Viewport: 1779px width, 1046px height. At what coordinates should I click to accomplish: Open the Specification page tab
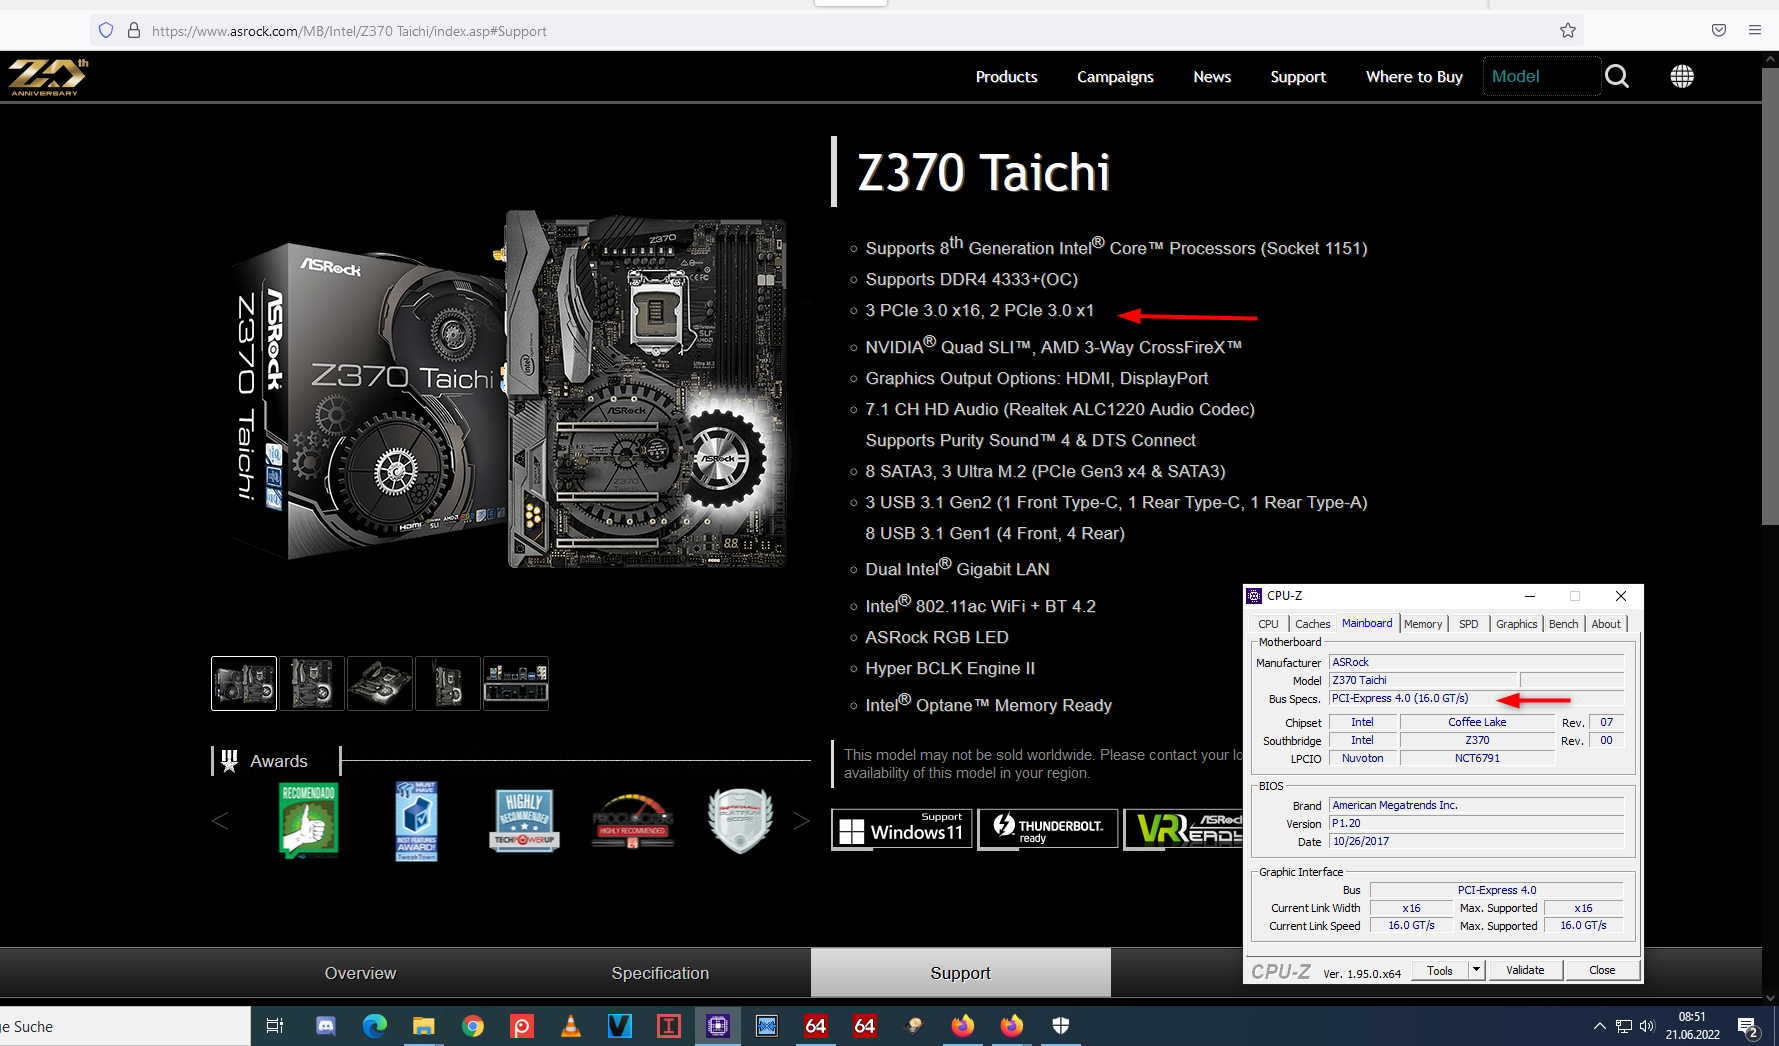[x=660, y=973]
